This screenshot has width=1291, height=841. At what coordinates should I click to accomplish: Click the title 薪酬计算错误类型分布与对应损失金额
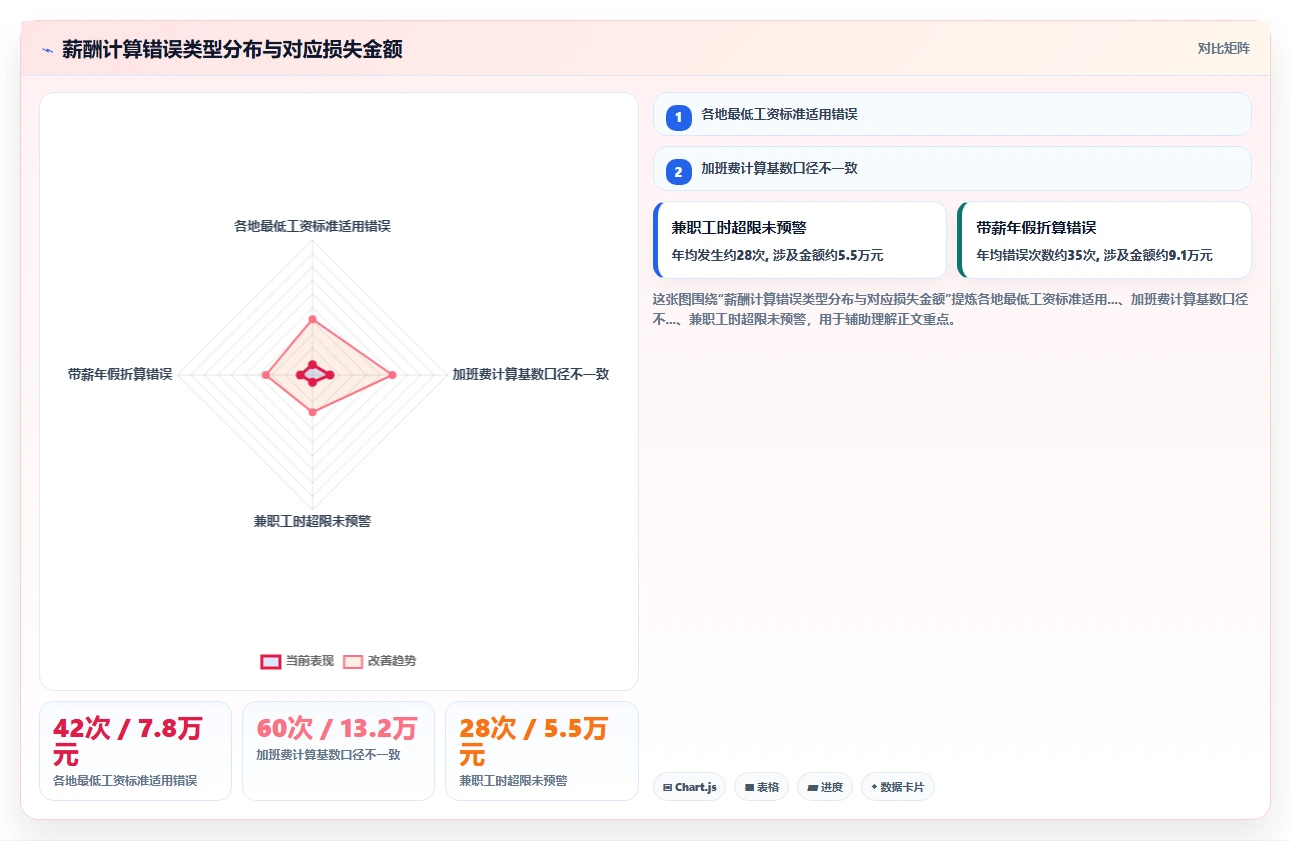(232, 49)
